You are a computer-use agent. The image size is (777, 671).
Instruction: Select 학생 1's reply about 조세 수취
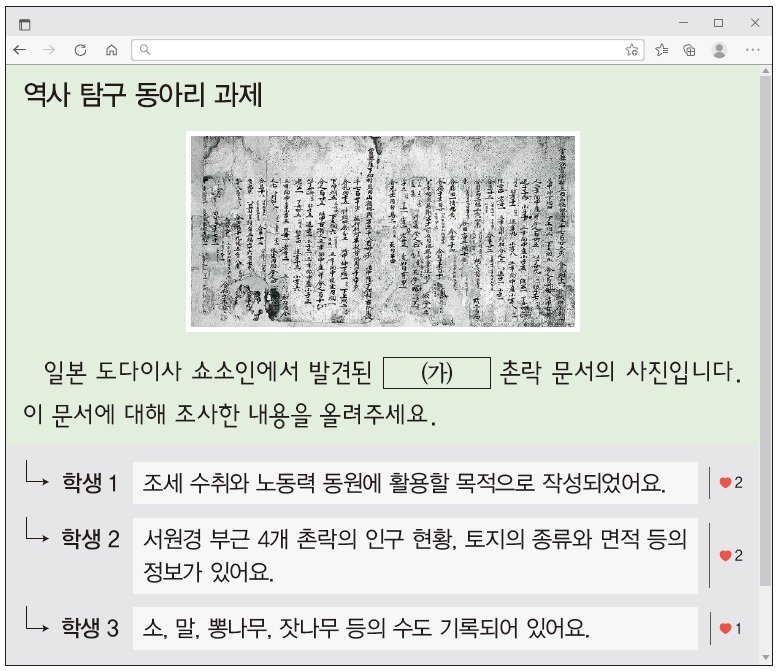[415, 483]
